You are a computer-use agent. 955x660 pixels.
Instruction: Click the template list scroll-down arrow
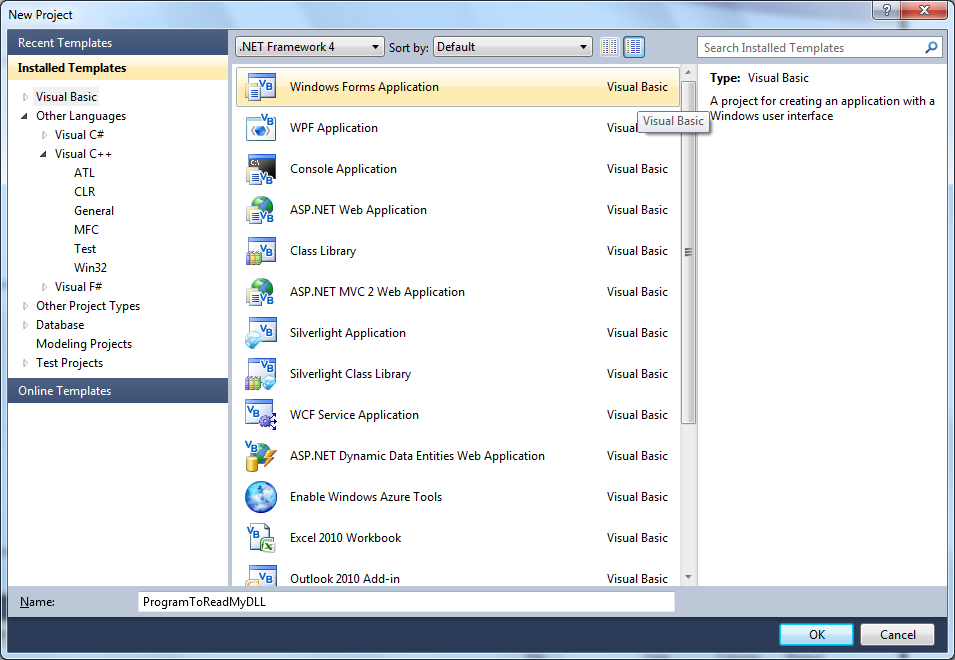coord(688,577)
